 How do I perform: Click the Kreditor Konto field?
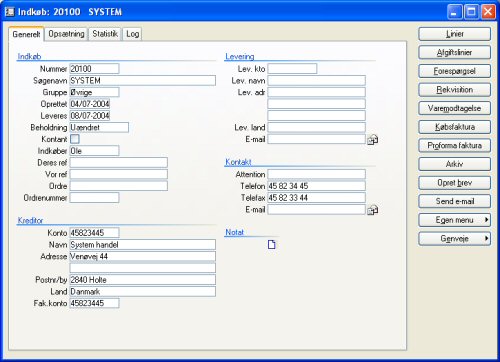click(94, 233)
